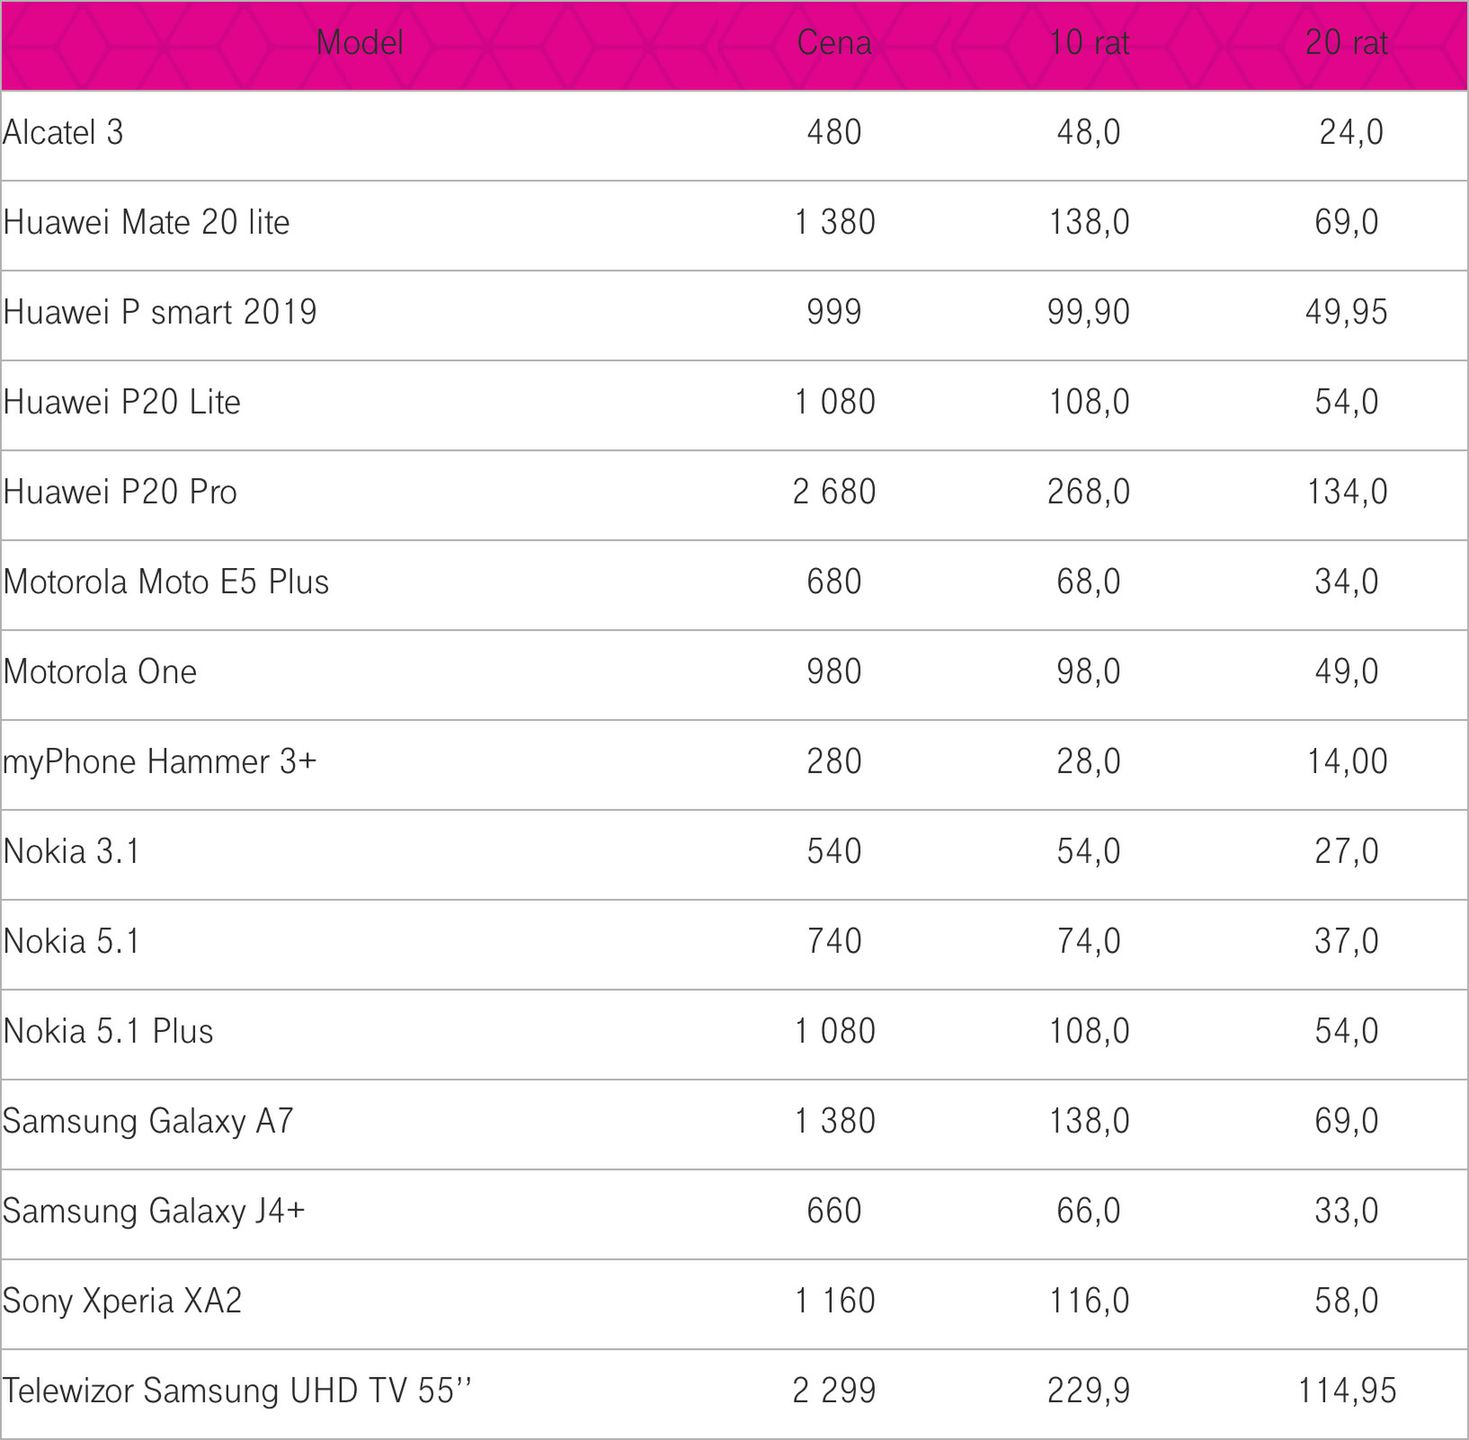This screenshot has height=1440, width=1469.
Task: Click the 229,9 installment value
Action: coord(1089,1391)
